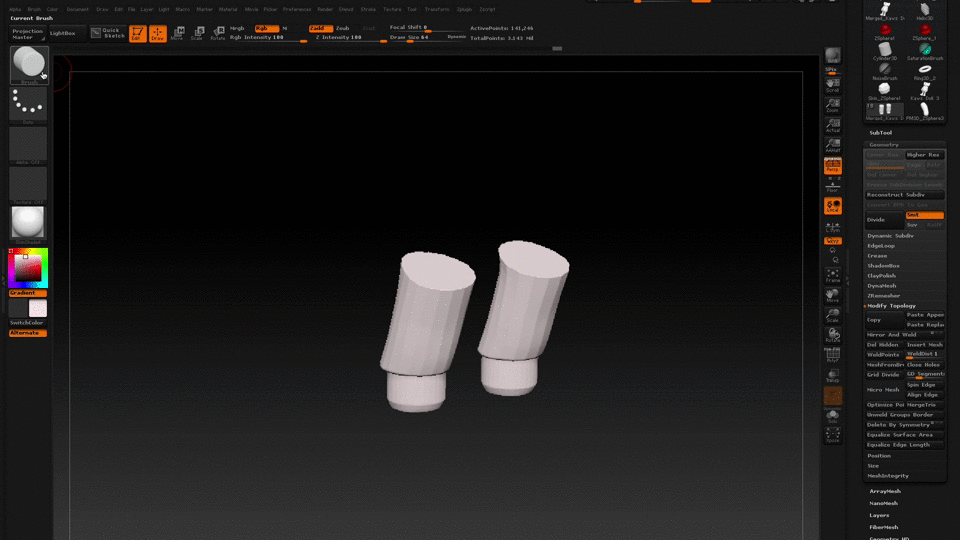Click the Frame mesh icon
This screenshot has width=960, height=540.
coord(833,276)
